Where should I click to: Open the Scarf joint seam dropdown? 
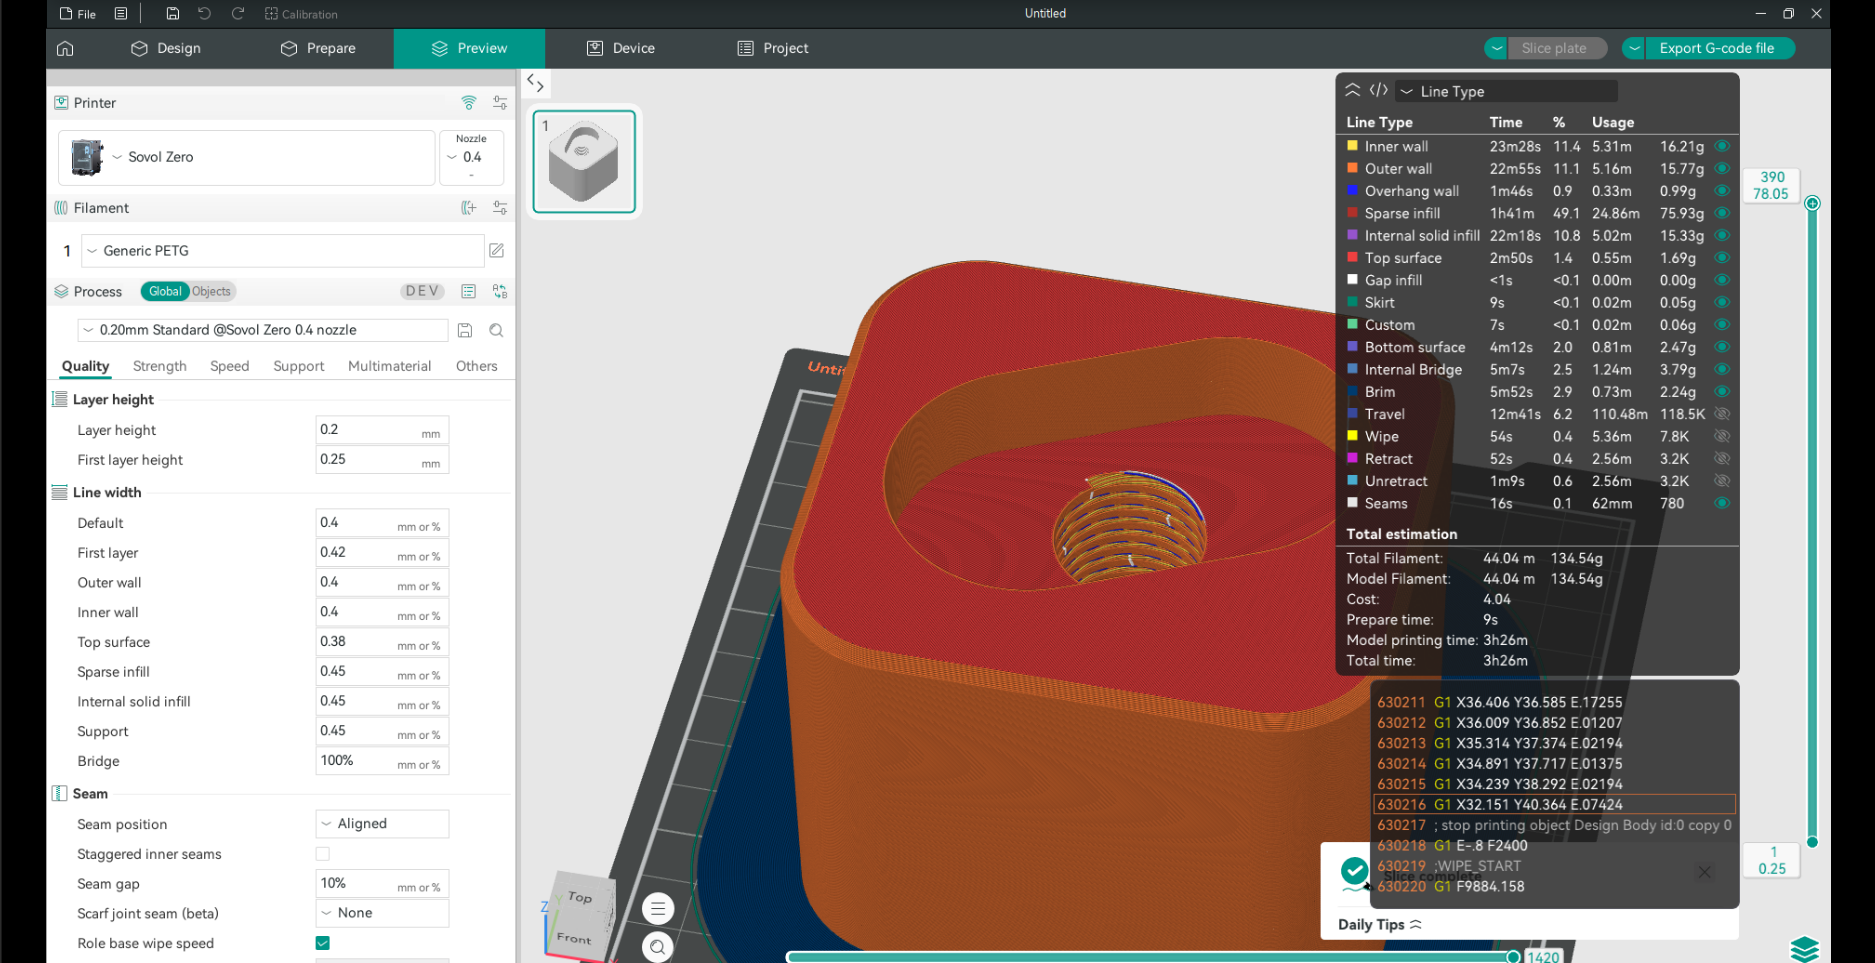382,913
